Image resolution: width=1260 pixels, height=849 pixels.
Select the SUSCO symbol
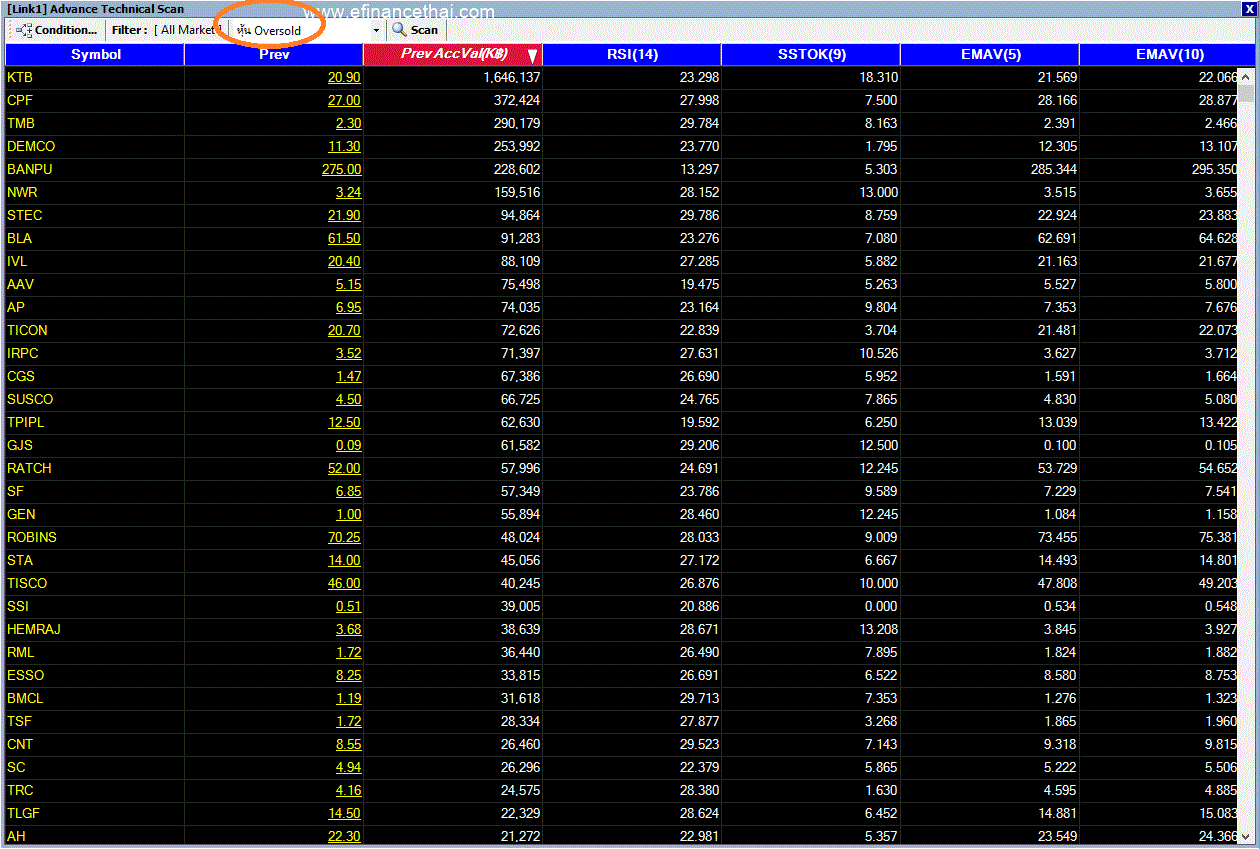(30, 399)
